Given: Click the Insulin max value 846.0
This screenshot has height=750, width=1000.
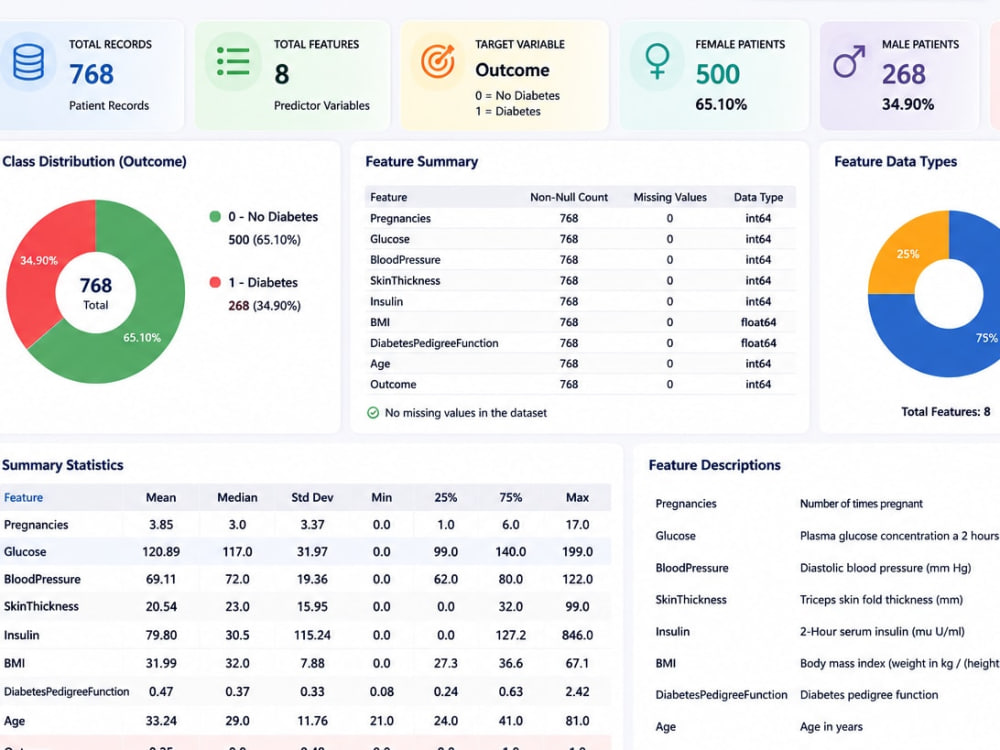Looking at the screenshot, I should [x=577, y=635].
